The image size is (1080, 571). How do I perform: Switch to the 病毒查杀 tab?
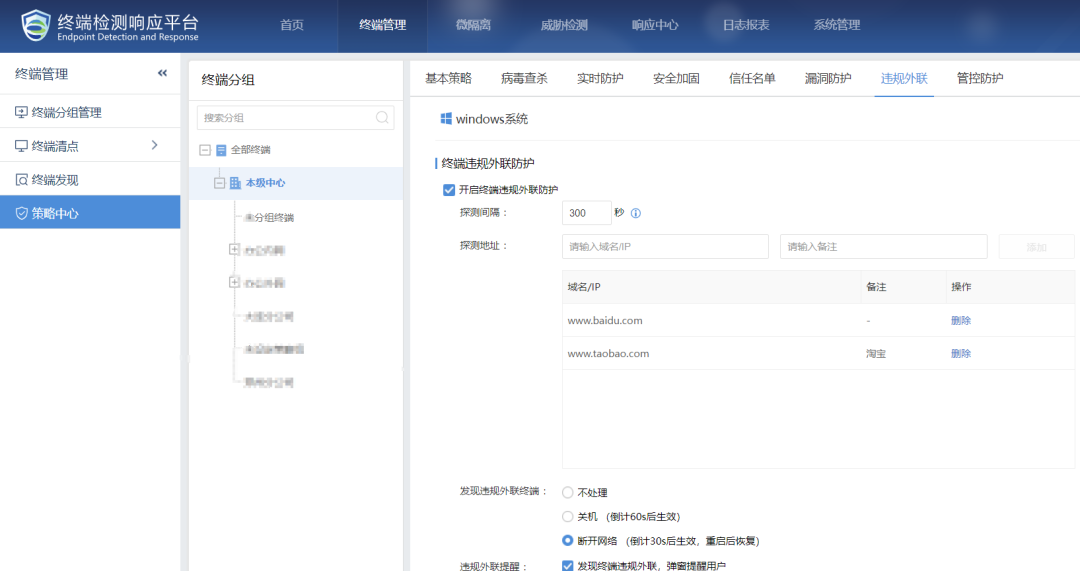click(524, 79)
